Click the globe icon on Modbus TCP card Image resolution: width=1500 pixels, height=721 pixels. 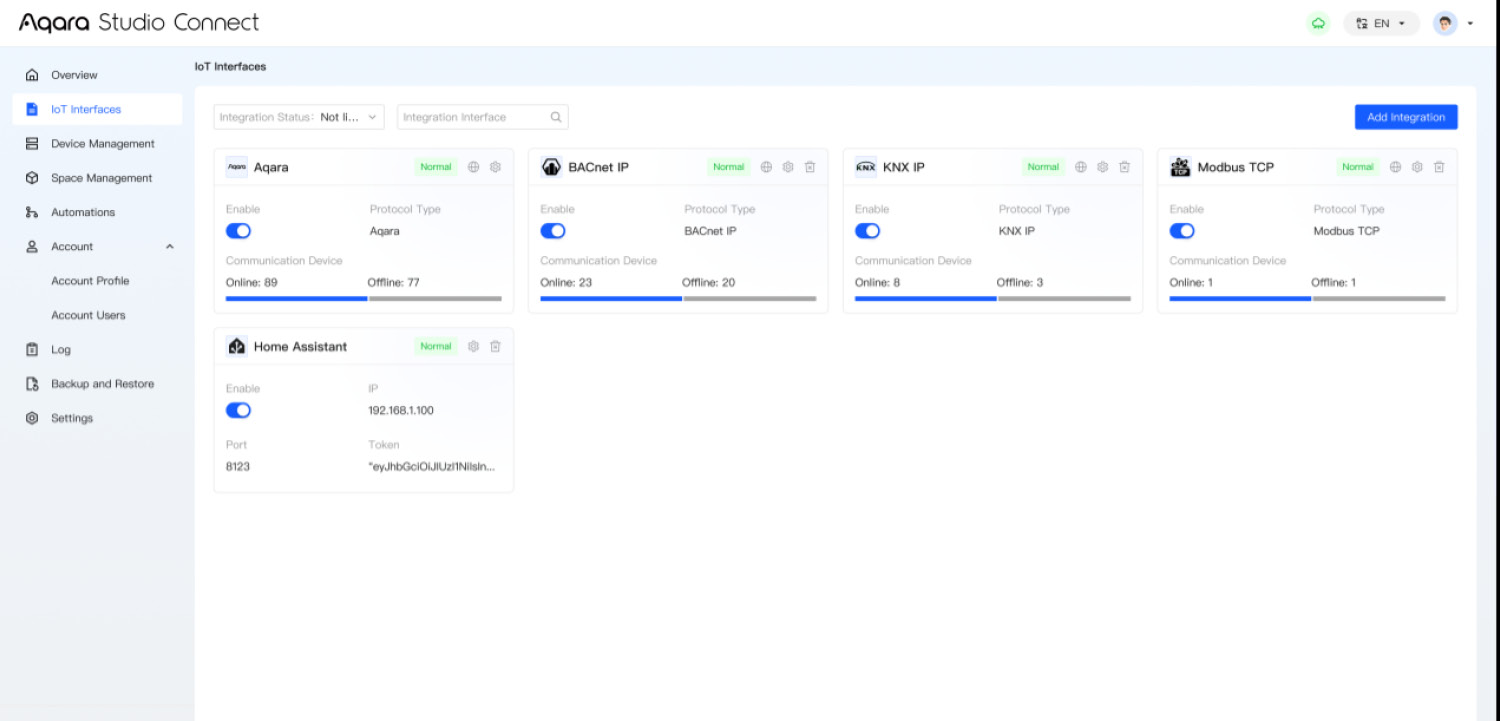1395,167
